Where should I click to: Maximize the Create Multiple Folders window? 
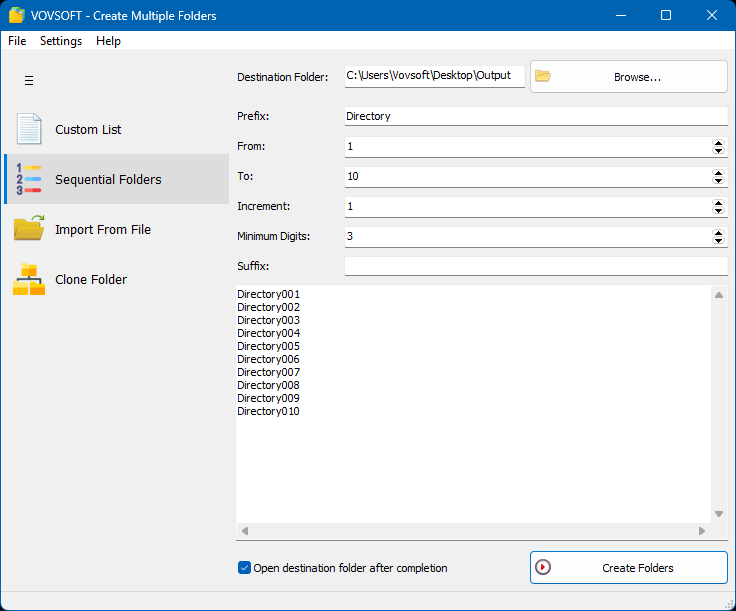coord(666,15)
